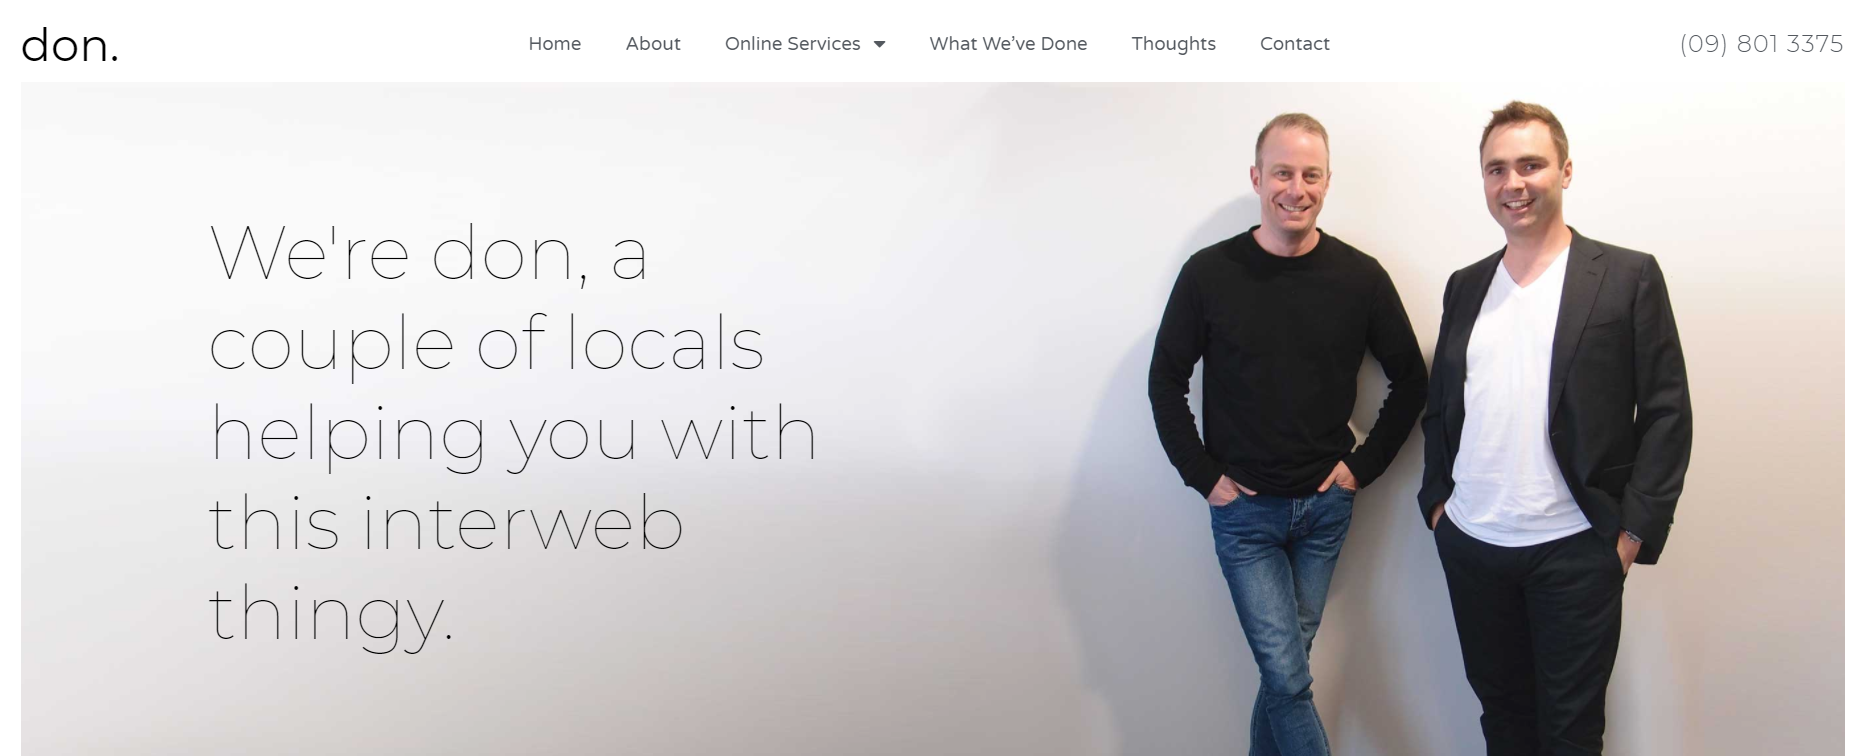Click the word "locals" in the headline
Viewport: 1868px width, 756px height.
tap(666, 343)
